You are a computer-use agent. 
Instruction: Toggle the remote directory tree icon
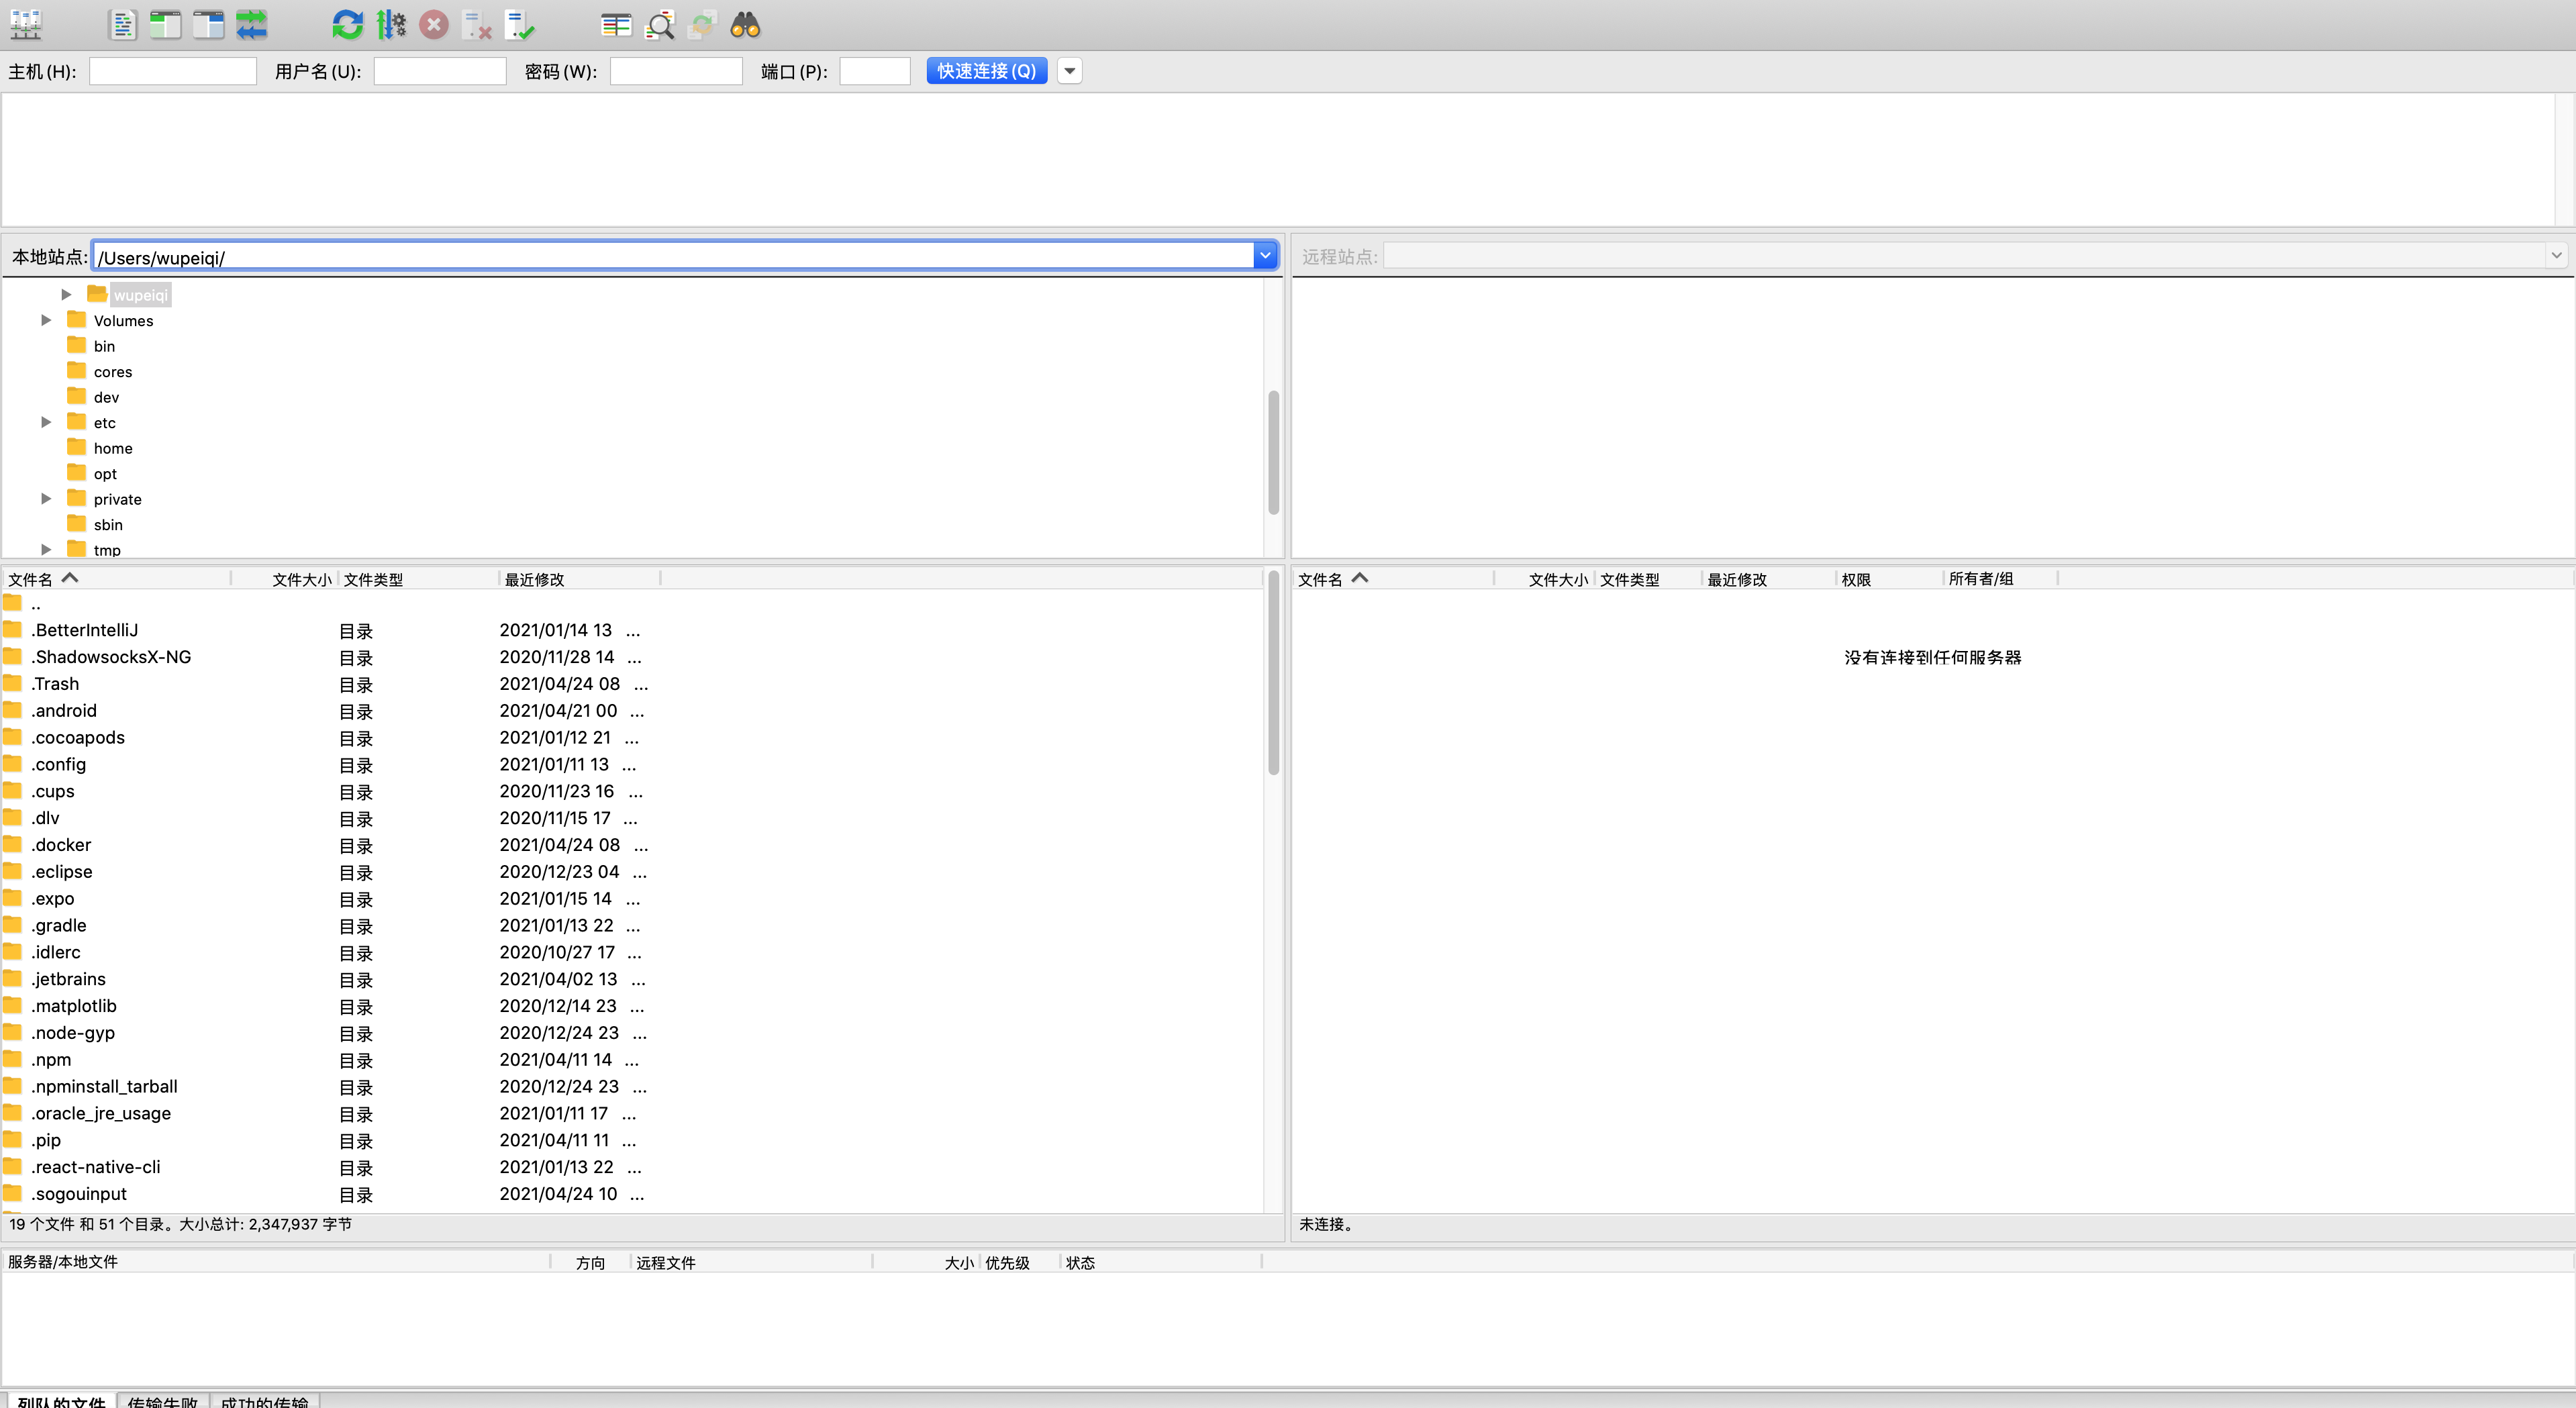208,25
